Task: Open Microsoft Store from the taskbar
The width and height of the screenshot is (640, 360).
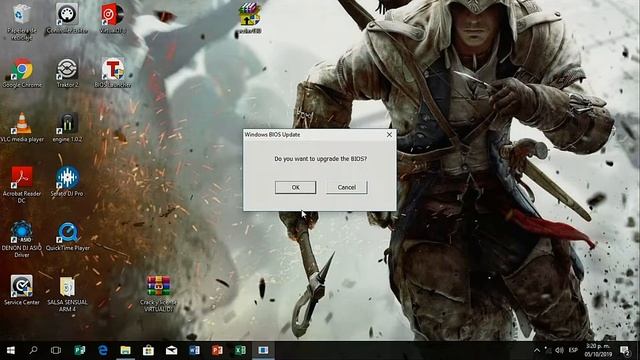Action: [148, 350]
